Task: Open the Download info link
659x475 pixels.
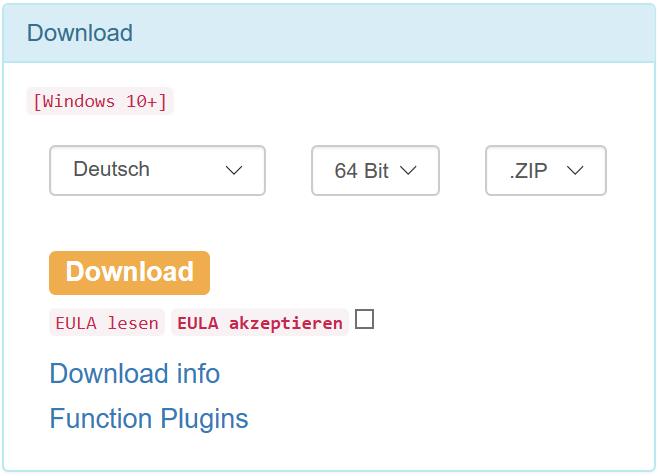Action: coord(134,374)
